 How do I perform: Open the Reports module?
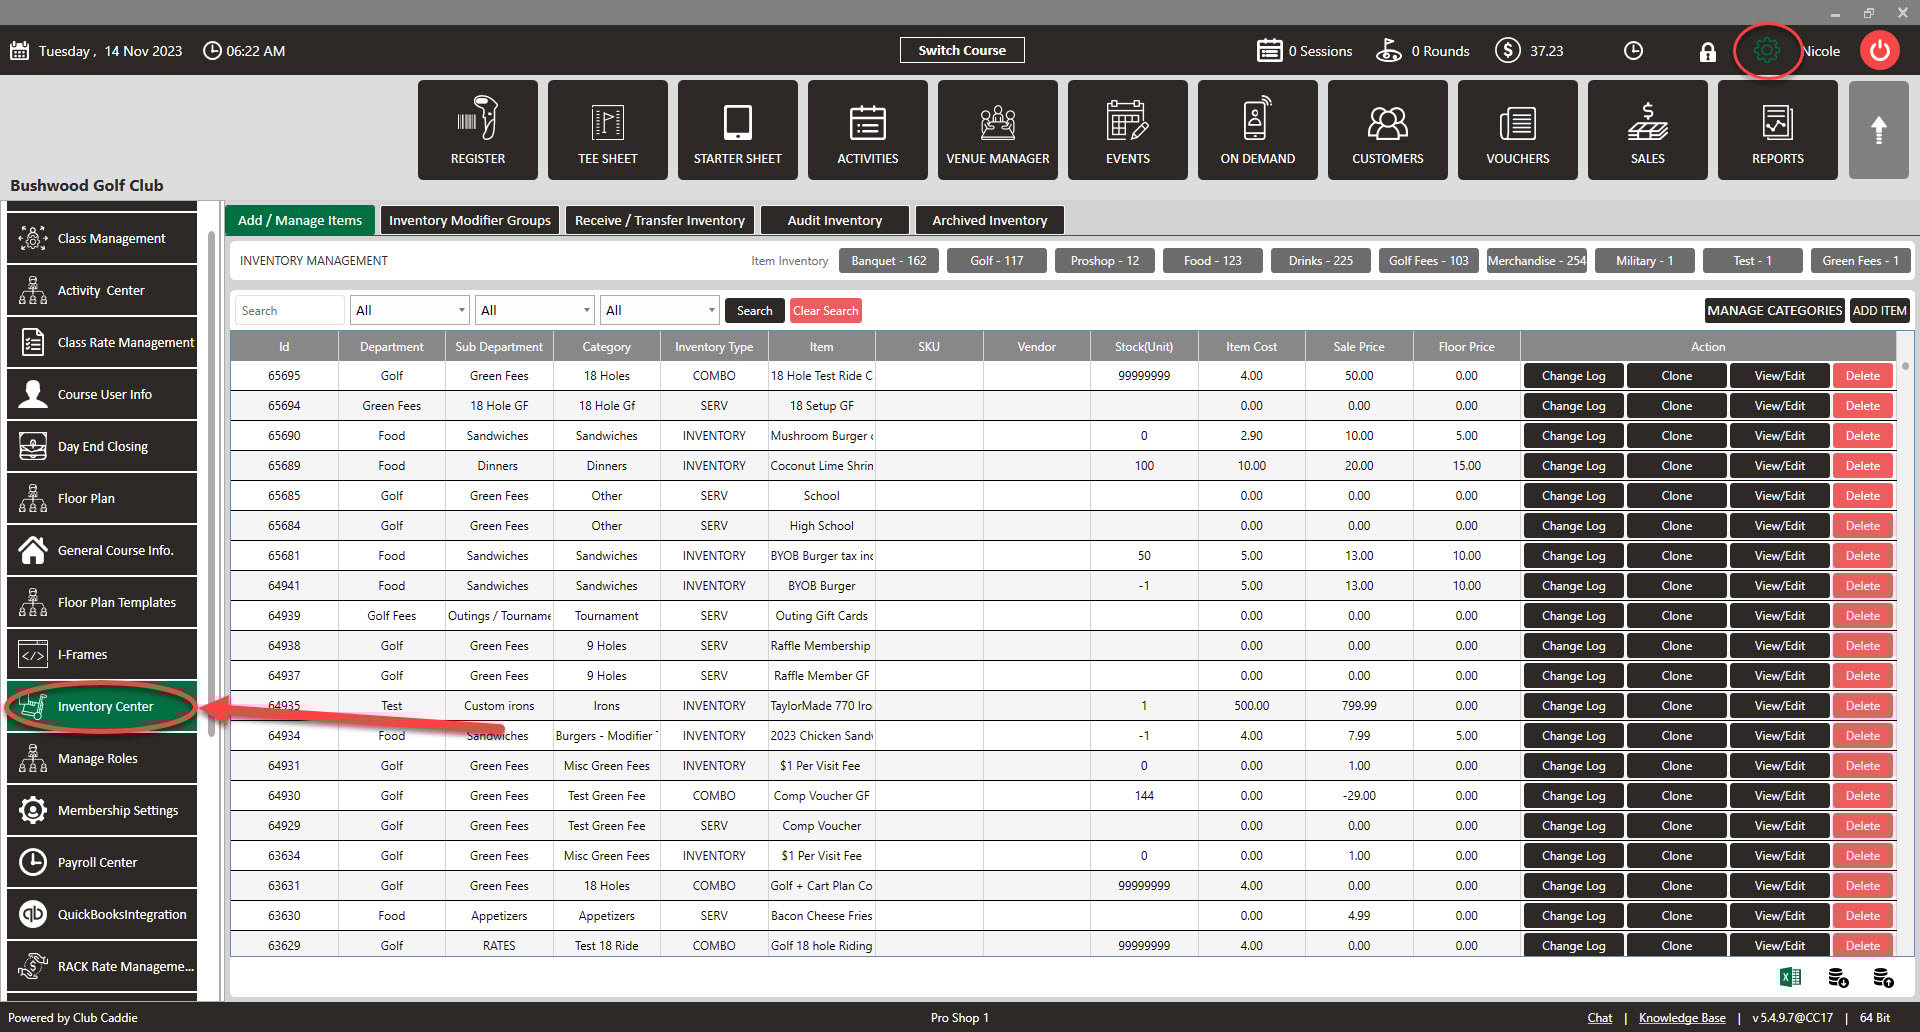[1777, 130]
